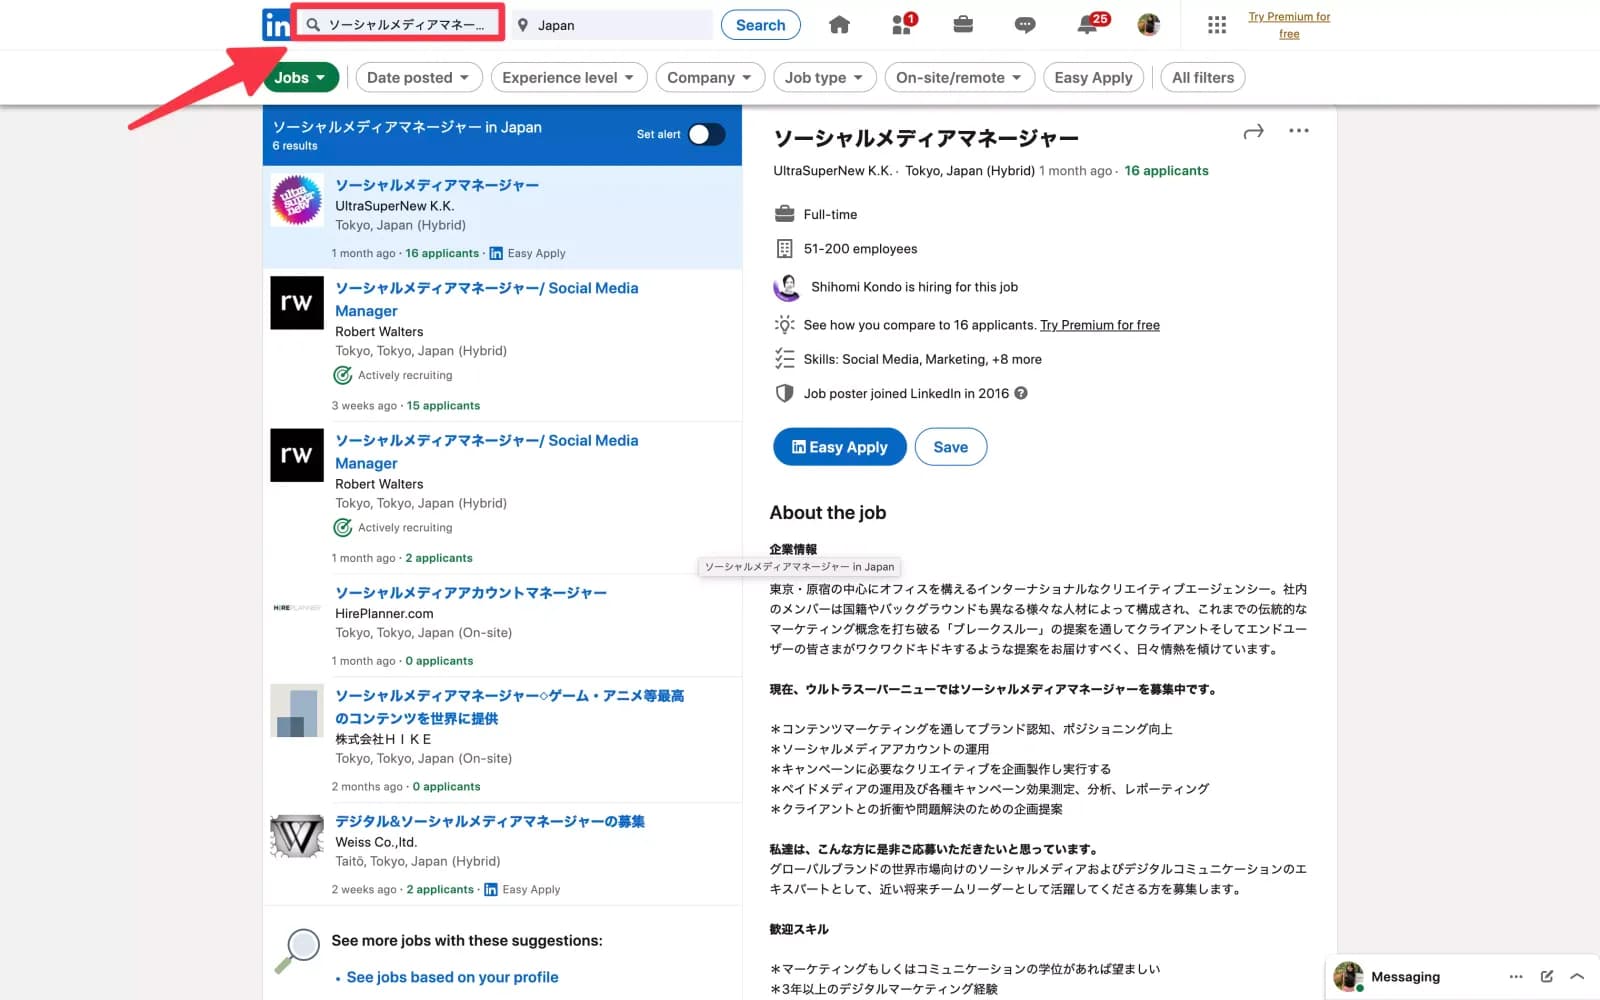The width and height of the screenshot is (1600, 1000).
Task: Click the LinkedIn home icon
Action: pos(839,25)
